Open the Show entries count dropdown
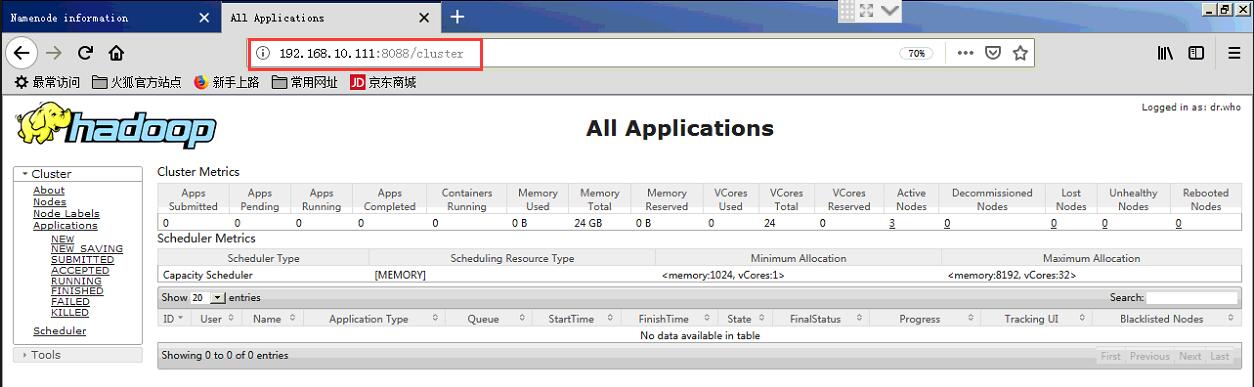 click(x=208, y=298)
